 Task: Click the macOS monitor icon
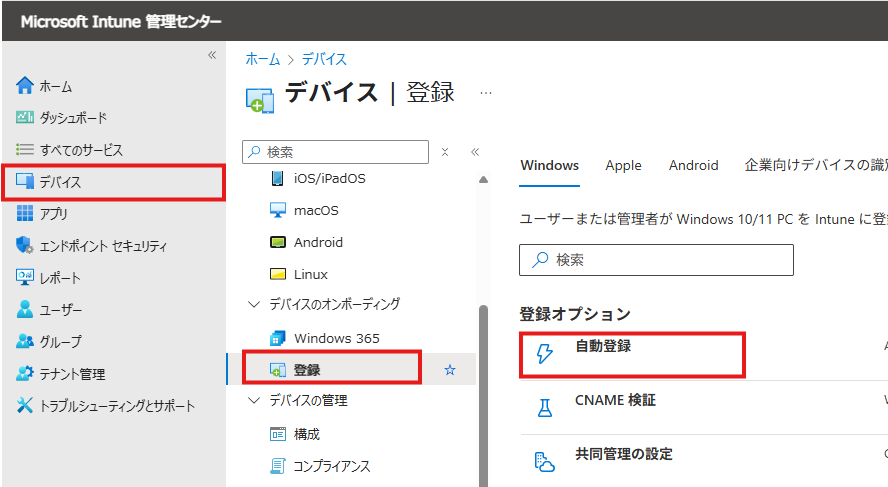pos(278,210)
